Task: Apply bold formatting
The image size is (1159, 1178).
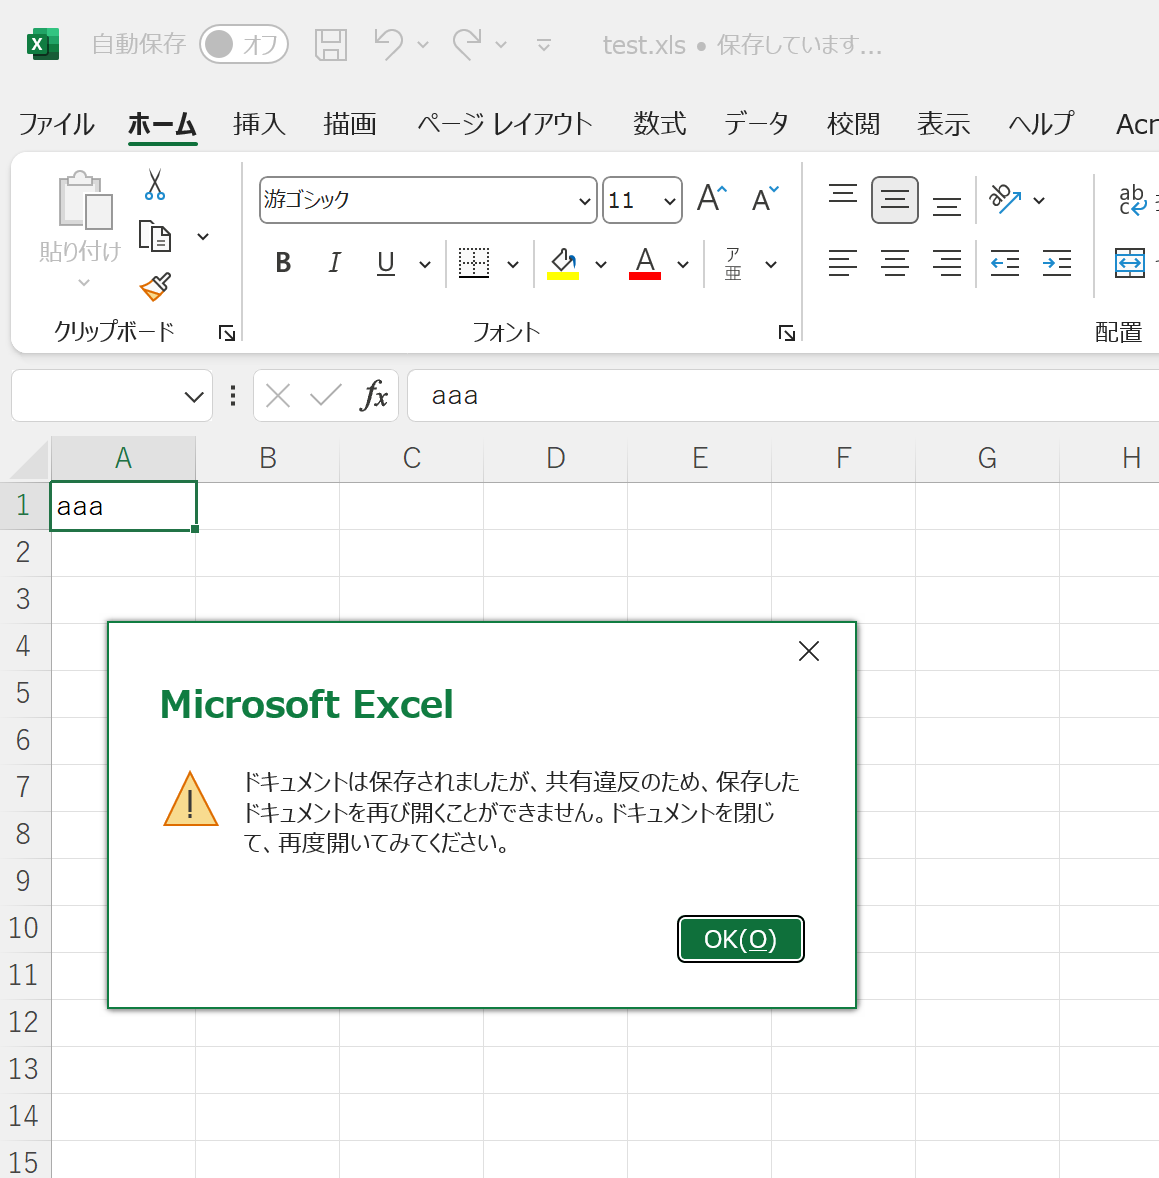Action: coord(283,263)
